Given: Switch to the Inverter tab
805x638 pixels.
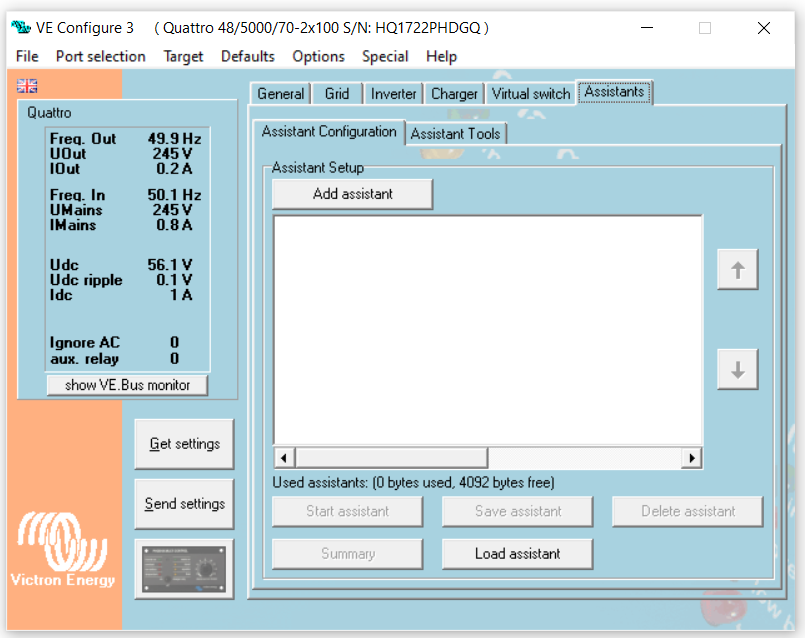Looking at the screenshot, I should (393, 94).
